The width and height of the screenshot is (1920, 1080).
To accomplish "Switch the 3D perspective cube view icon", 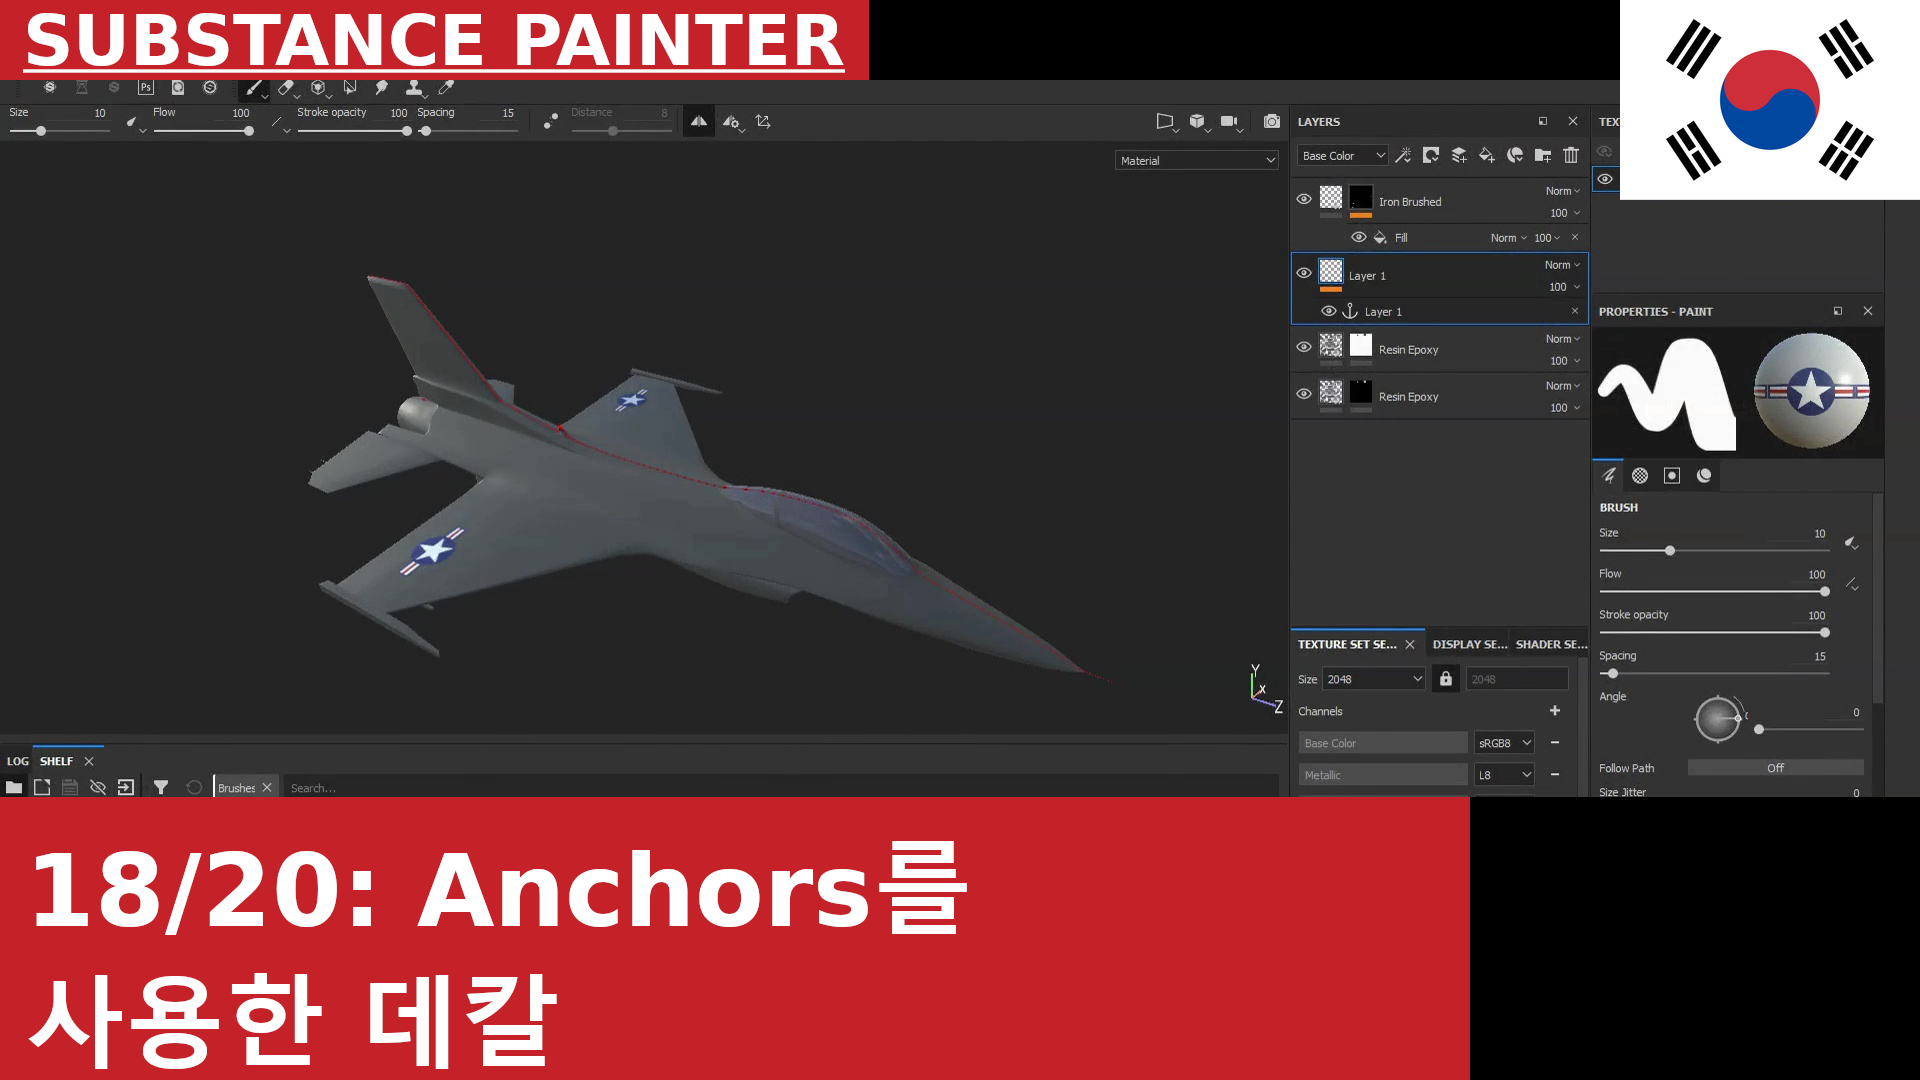I will pos(1198,122).
